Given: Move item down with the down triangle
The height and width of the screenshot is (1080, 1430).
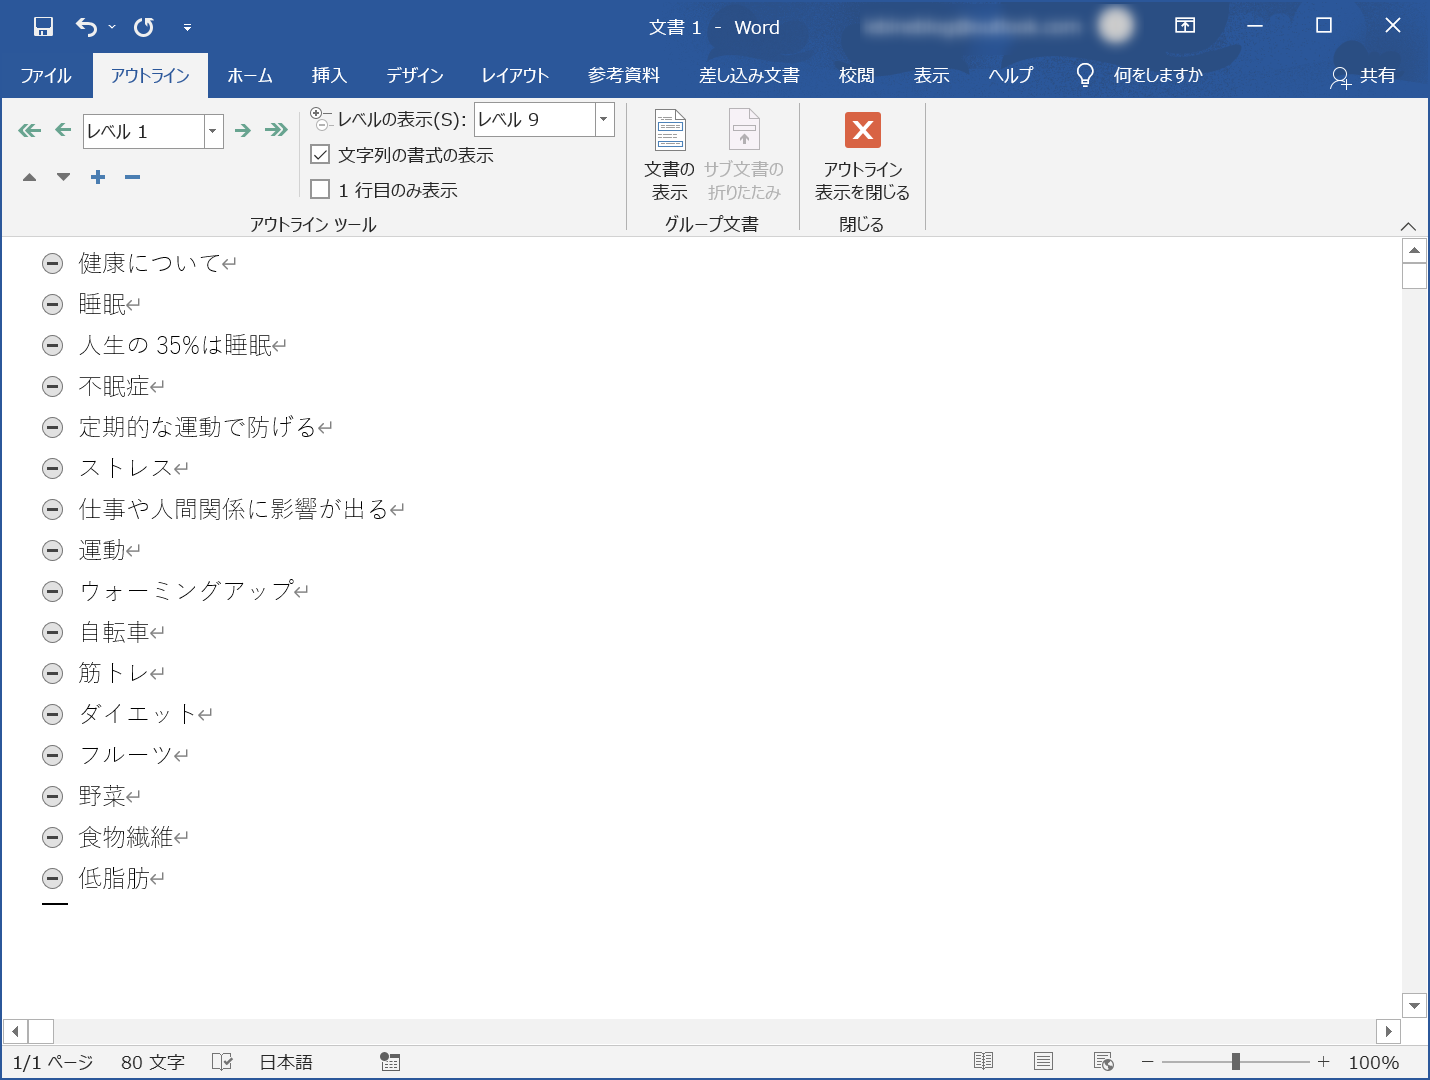Looking at the screenshot, I should (x=63, y=177).
